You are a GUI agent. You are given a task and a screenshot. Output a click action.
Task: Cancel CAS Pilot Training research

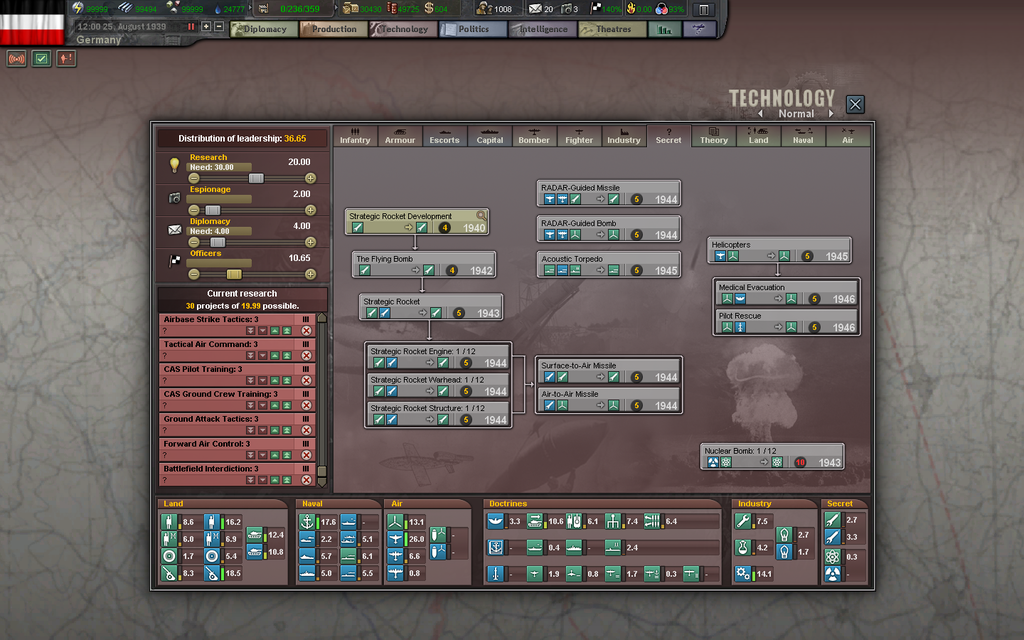306,380
